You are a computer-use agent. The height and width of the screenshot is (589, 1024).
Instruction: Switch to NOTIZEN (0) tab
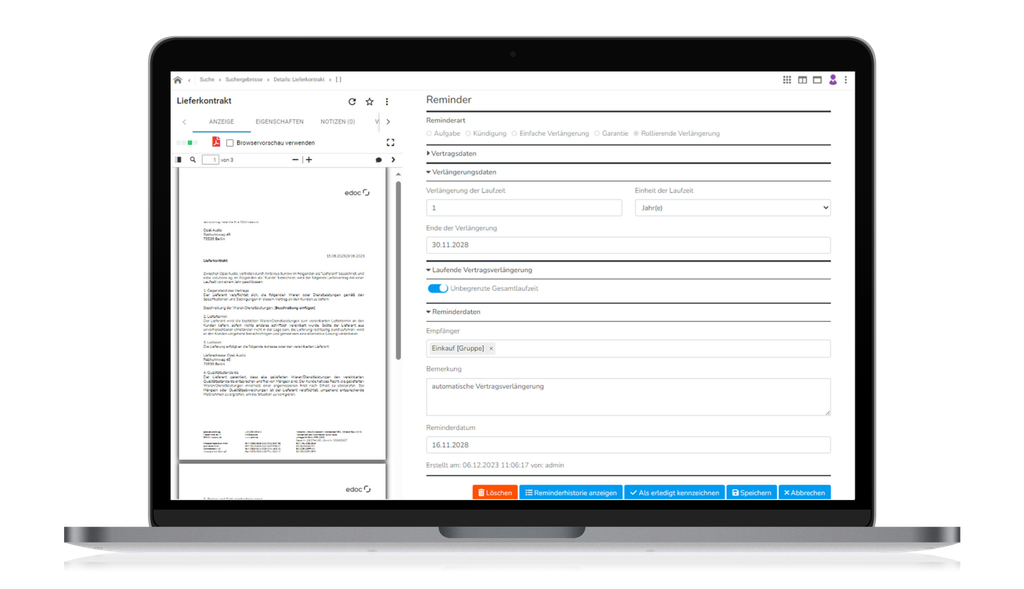tap(338, 122)
